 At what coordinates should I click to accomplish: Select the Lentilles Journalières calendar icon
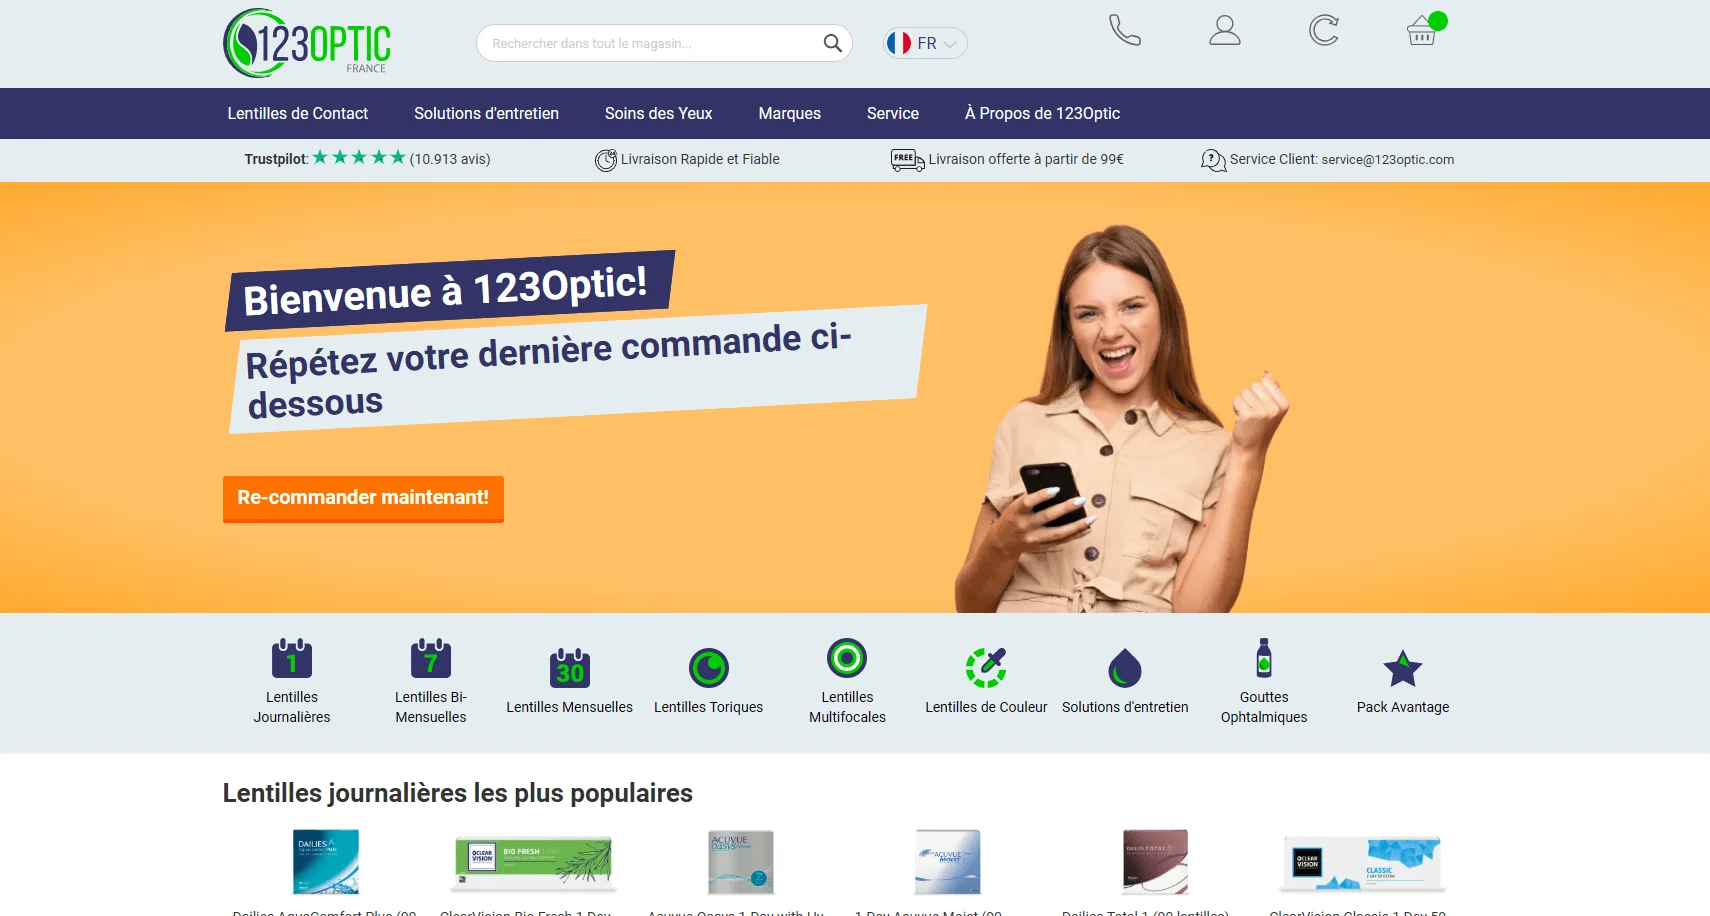pos(292,658)
